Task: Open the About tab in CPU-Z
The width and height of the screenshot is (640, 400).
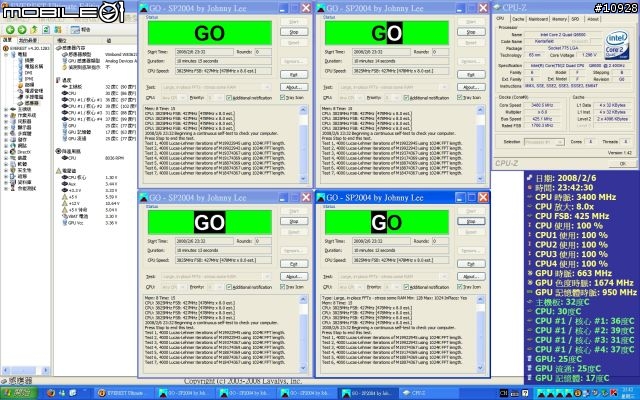Action: tap(593, 19)
